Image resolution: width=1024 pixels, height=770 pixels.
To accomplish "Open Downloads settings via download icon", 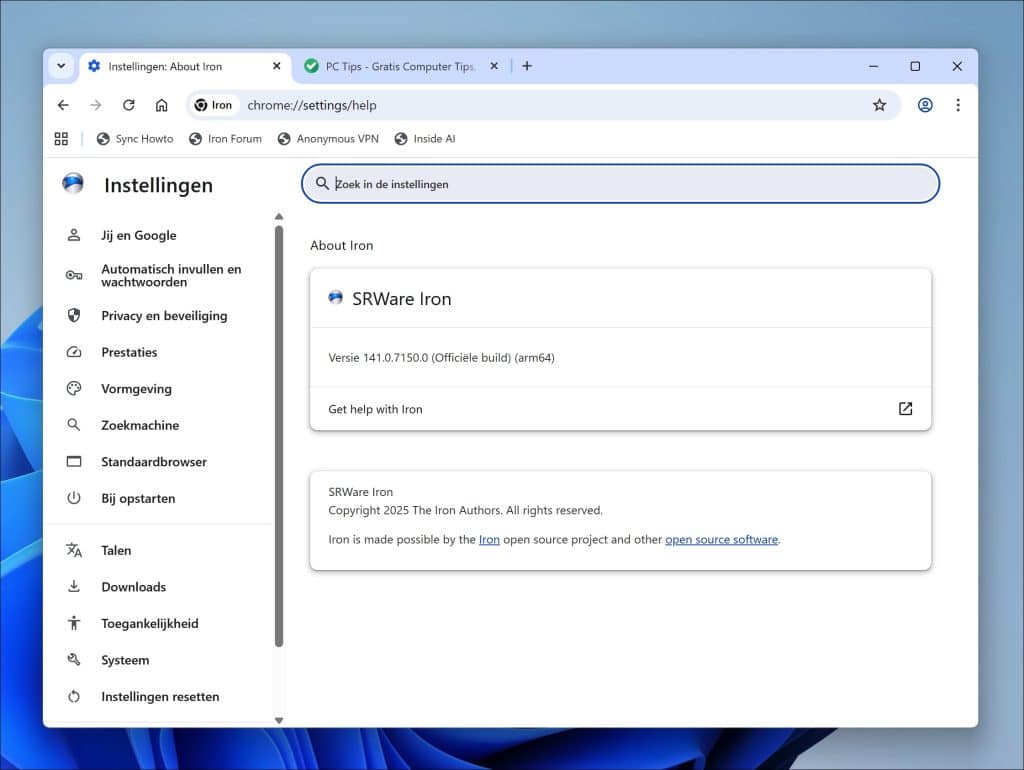I will [73, 587].
